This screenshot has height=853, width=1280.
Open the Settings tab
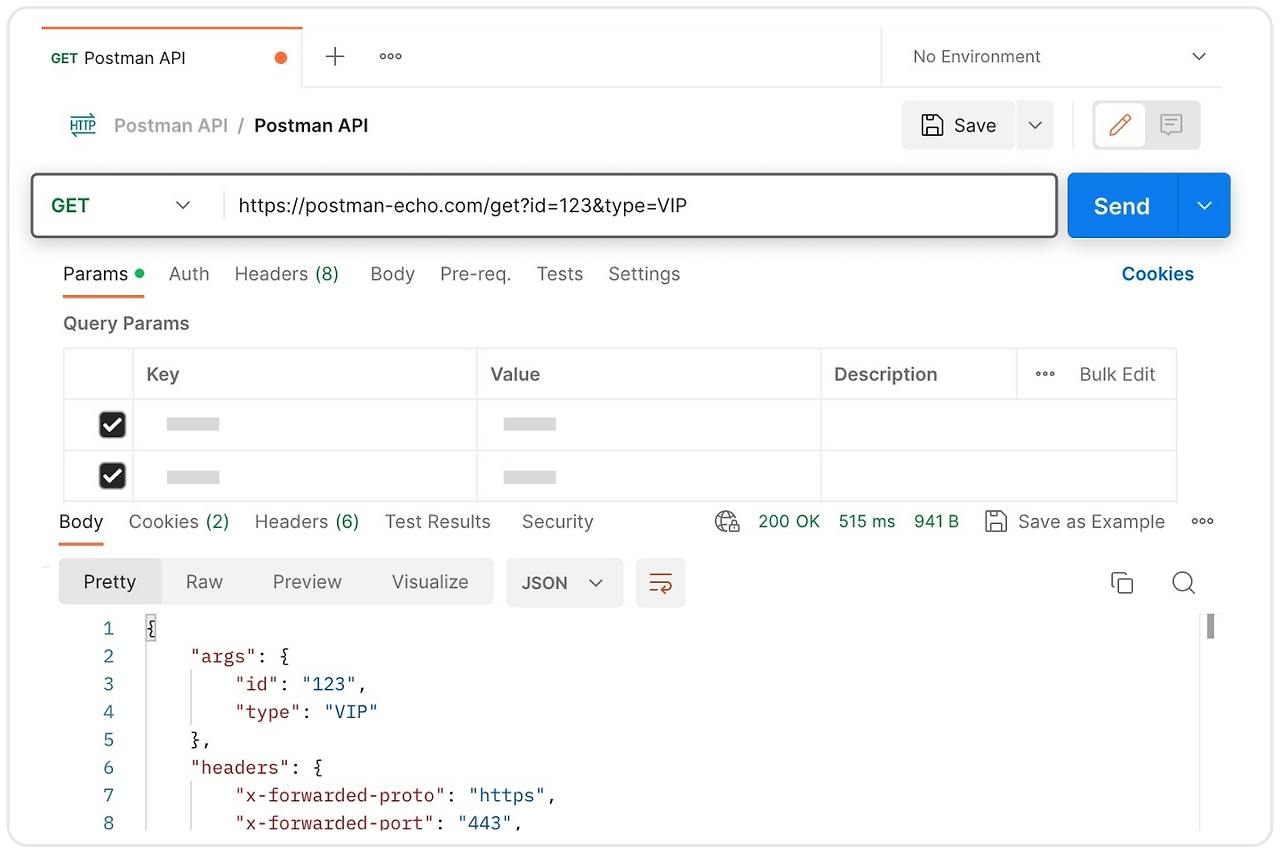point(644,274)
